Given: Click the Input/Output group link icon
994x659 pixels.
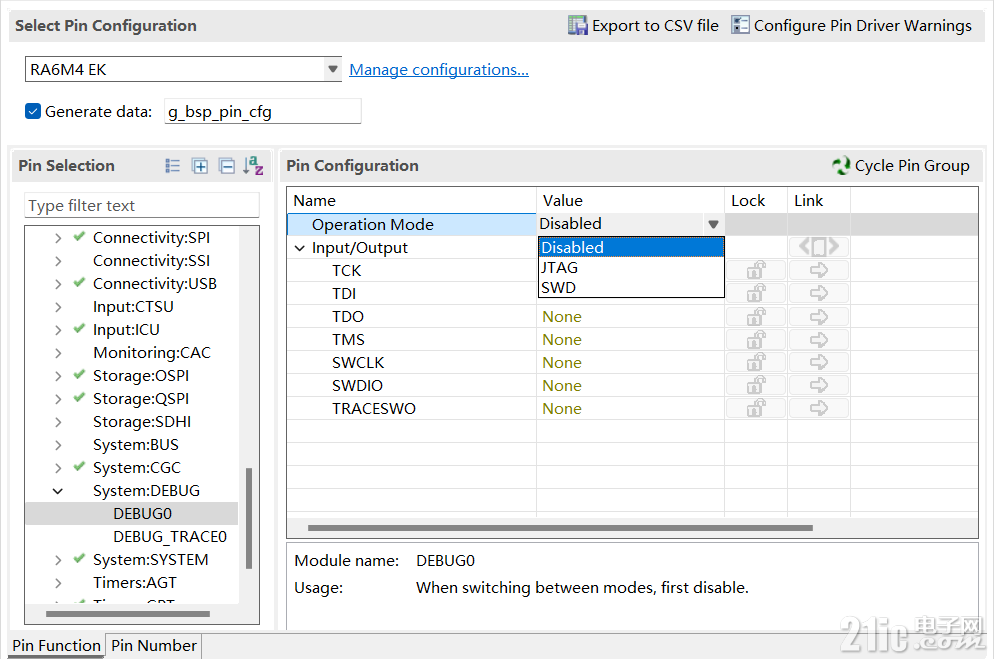Looking at the screenshot, I should click(x=818, y=246).
